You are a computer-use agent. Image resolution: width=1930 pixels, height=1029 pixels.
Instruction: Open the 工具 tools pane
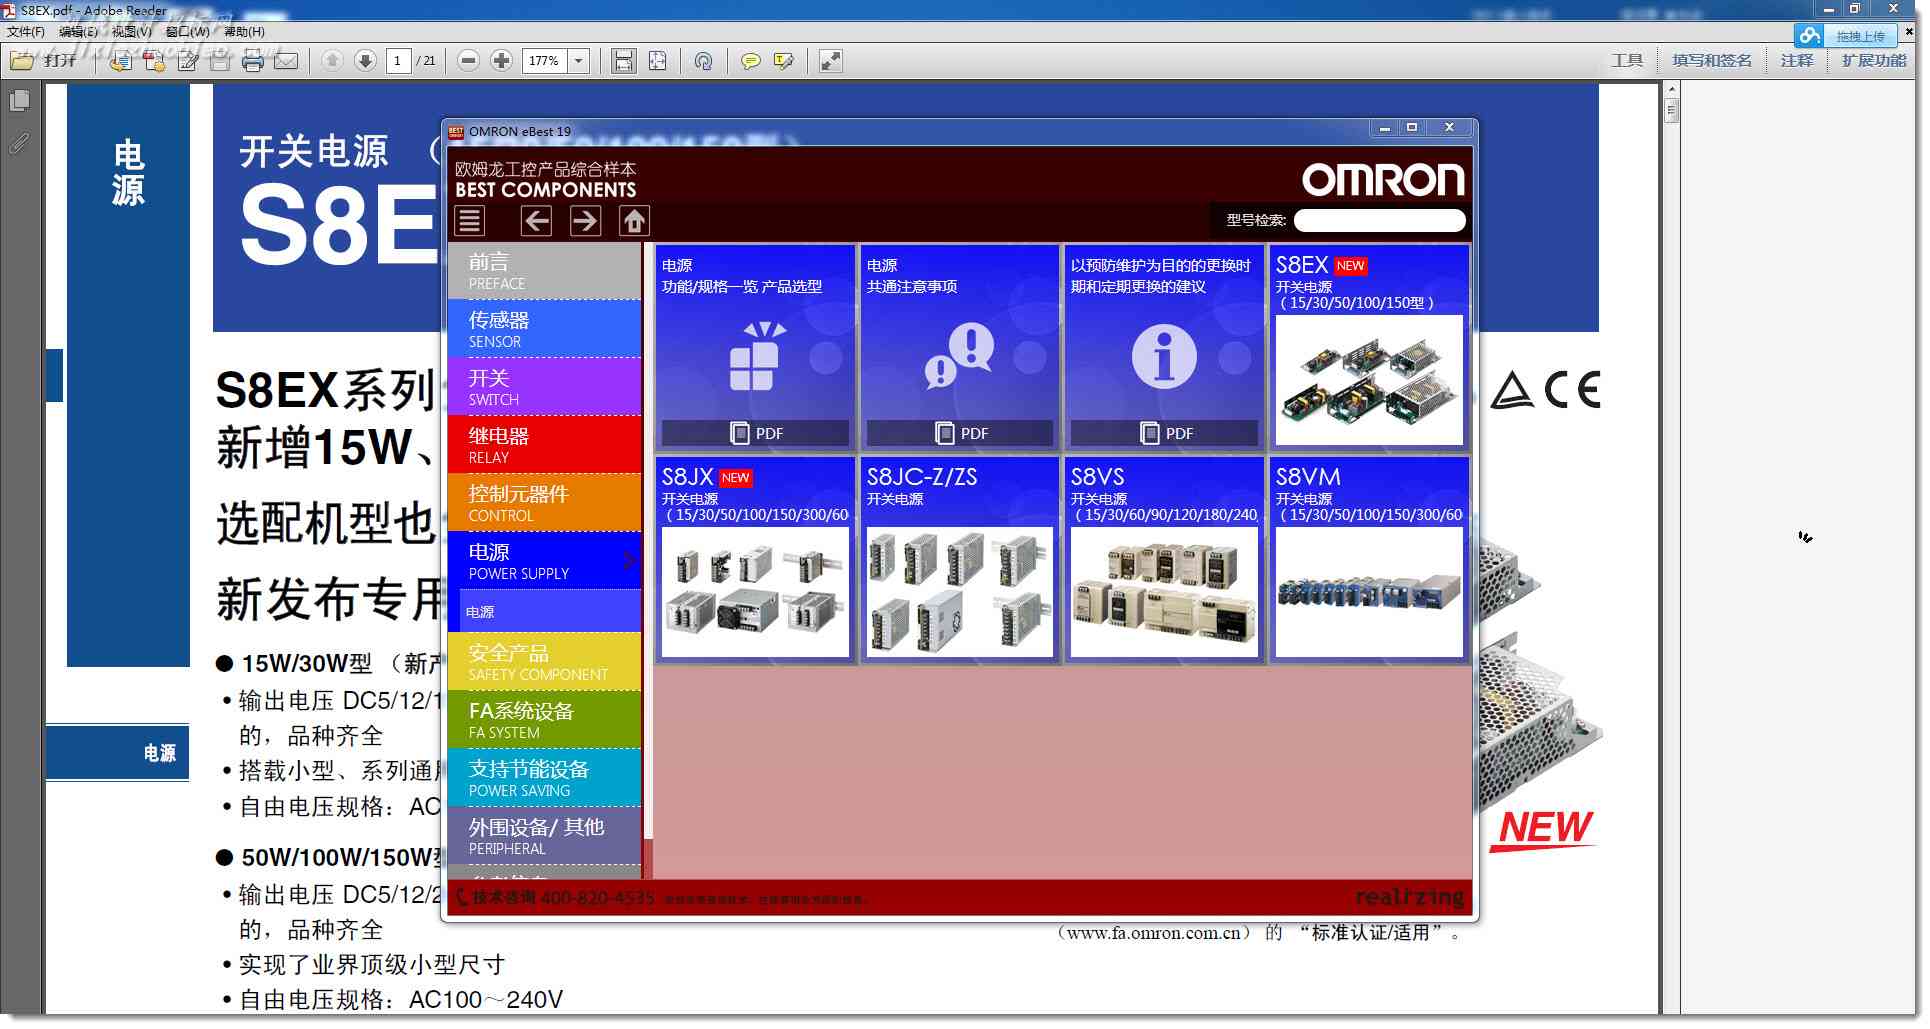1627,61
